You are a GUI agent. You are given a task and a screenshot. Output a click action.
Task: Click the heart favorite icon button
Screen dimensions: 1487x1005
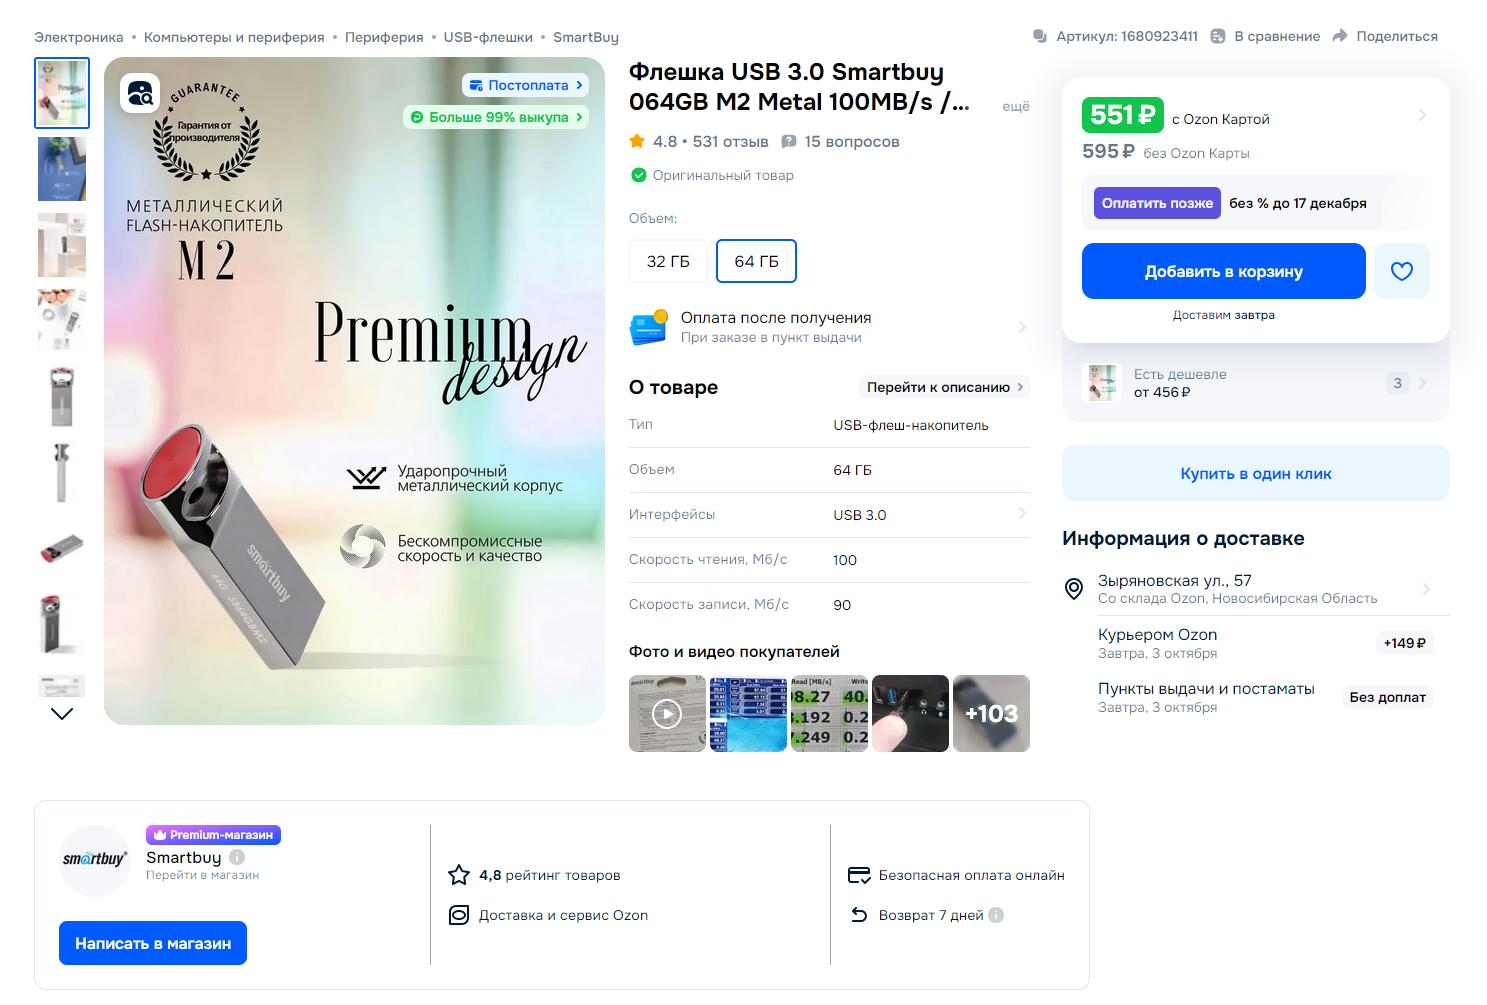[x=1401, y=271]
